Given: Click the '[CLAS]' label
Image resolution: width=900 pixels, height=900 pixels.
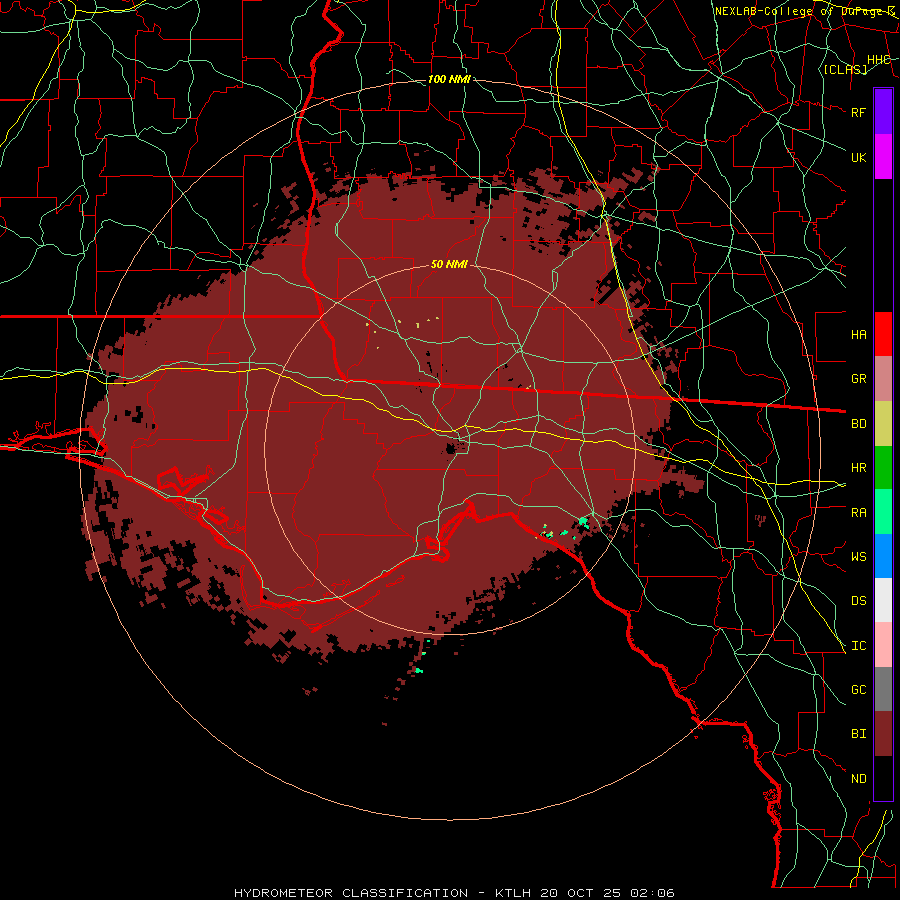Looking at the screenshot, I should (845, 69).
